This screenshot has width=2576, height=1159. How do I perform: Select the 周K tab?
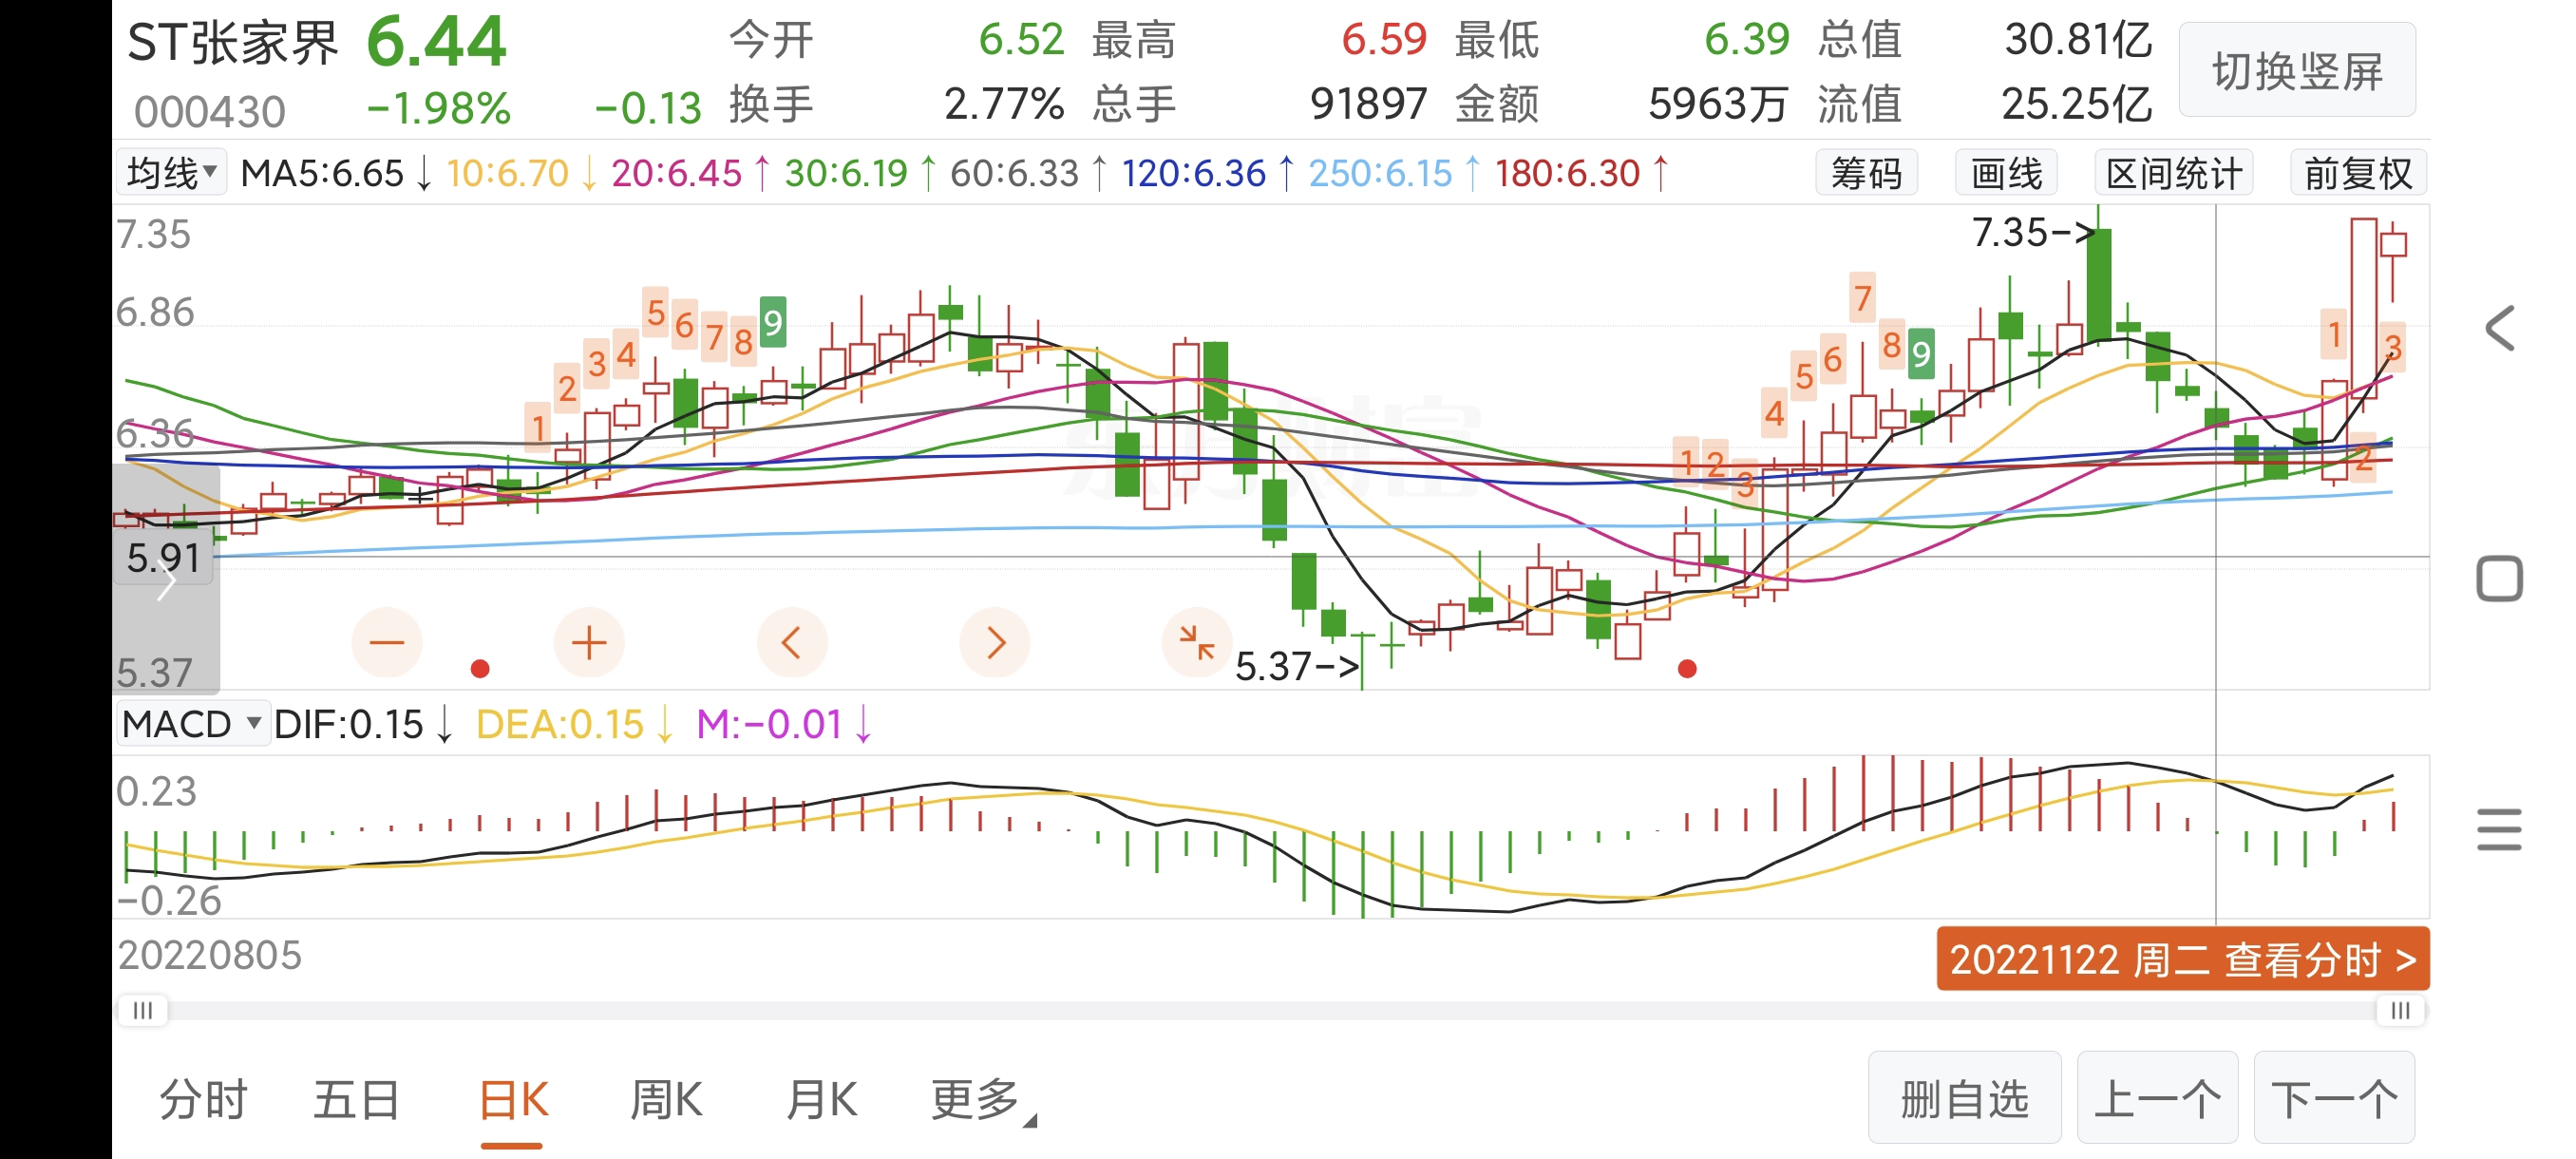click(x=666, y=1101)
